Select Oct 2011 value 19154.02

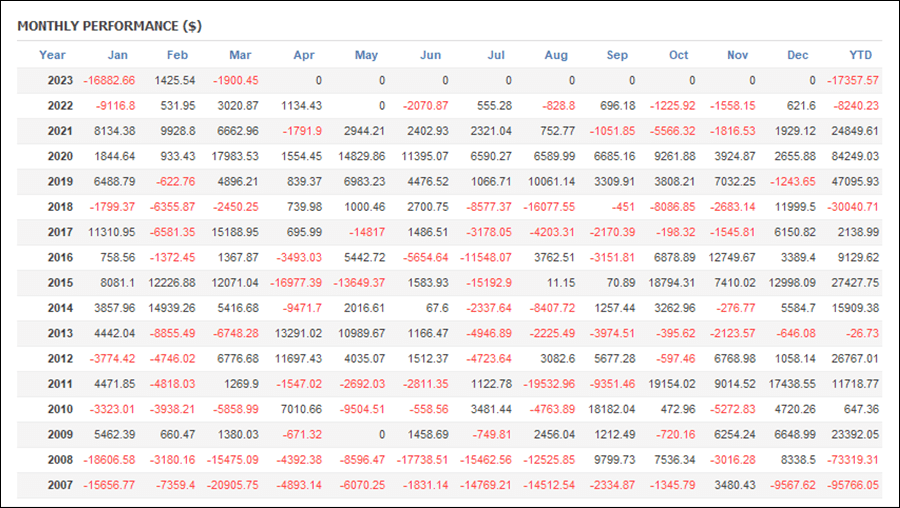click(672, 384)
